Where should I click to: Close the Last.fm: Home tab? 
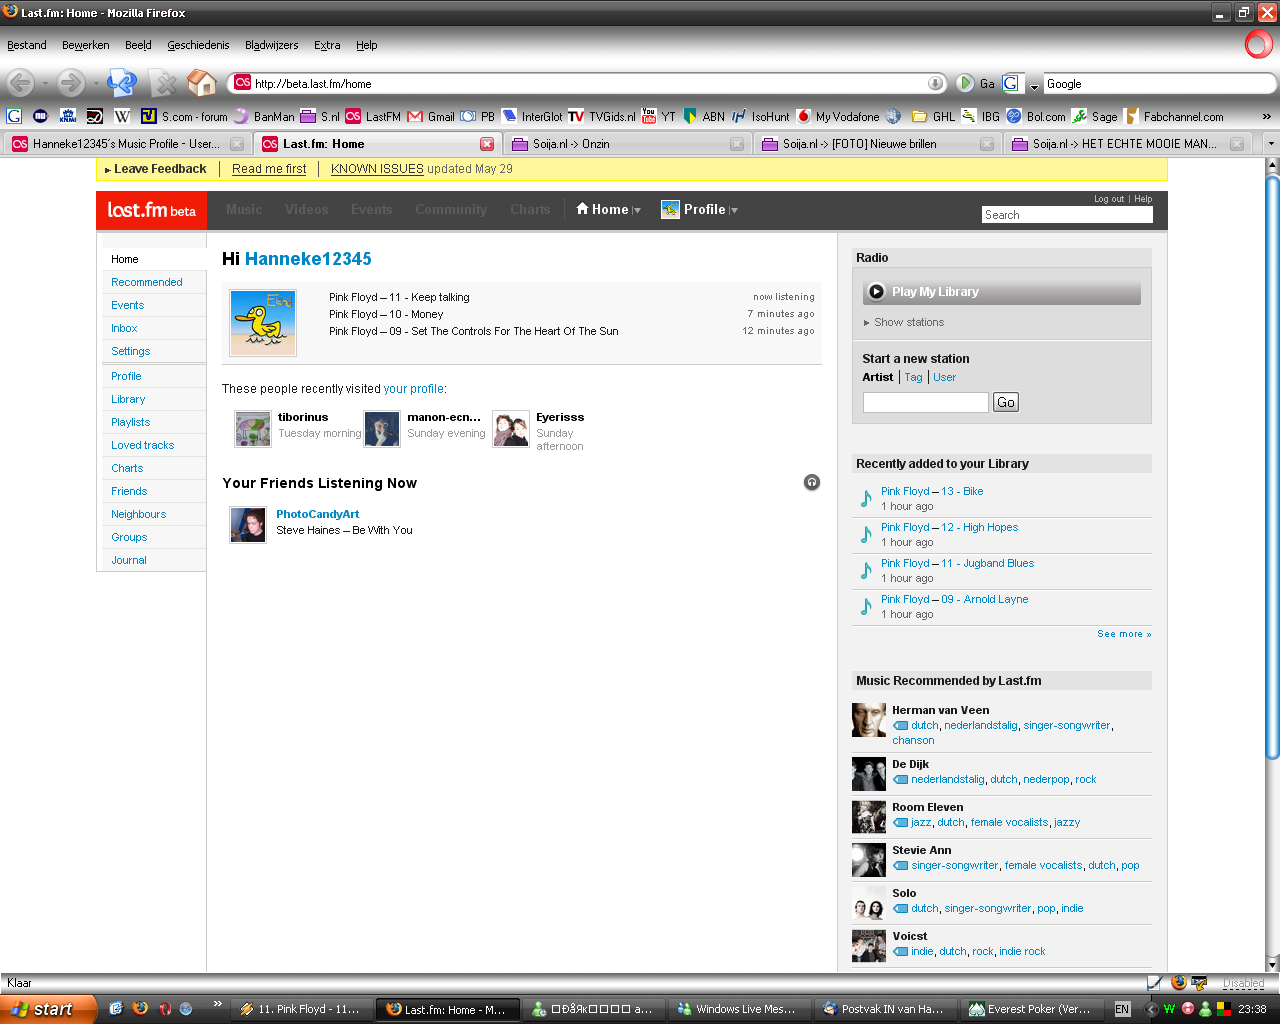(x=487, y=144)
